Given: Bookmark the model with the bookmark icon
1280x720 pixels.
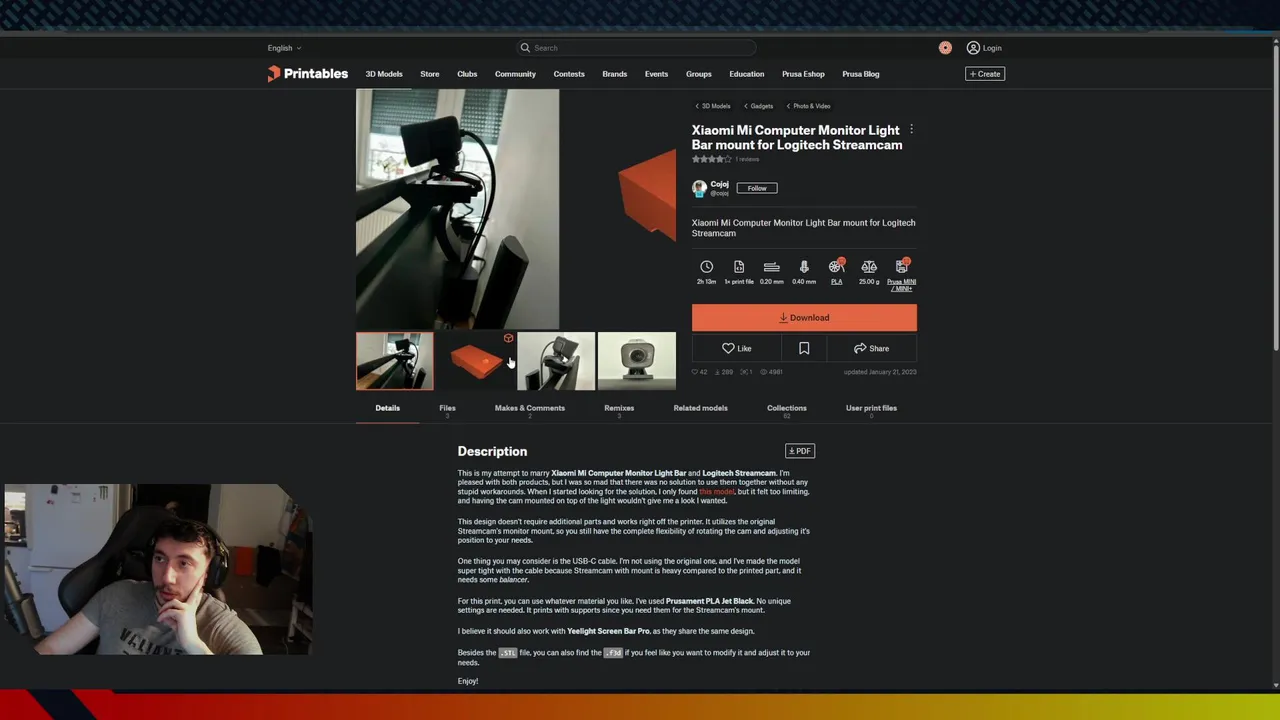Looking at the screenshot, I should coord(804,348).
